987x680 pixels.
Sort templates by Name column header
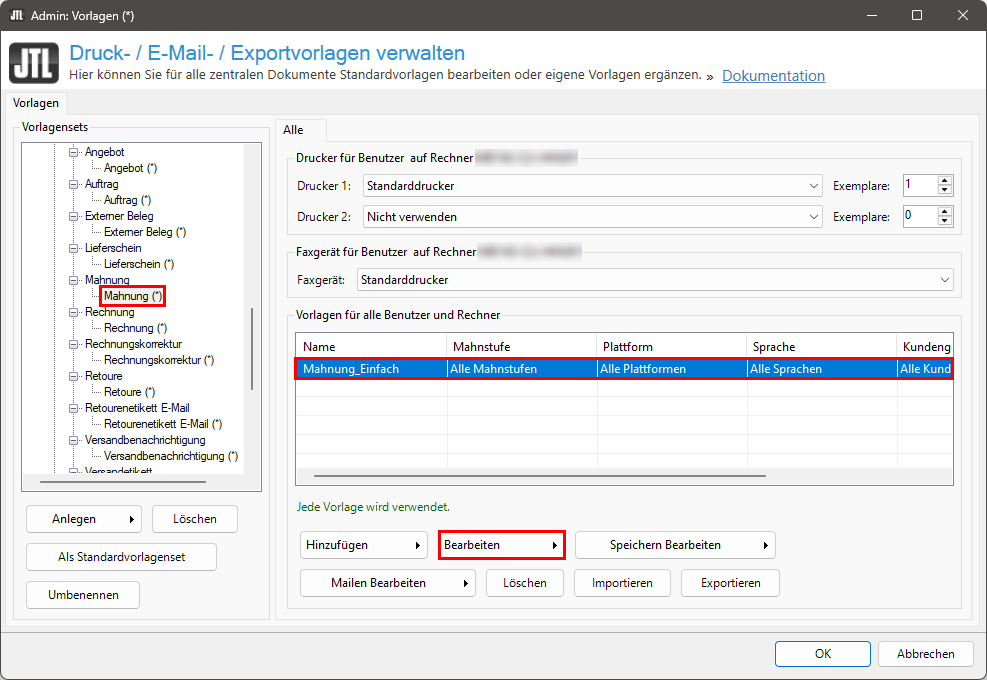point(371,347)
